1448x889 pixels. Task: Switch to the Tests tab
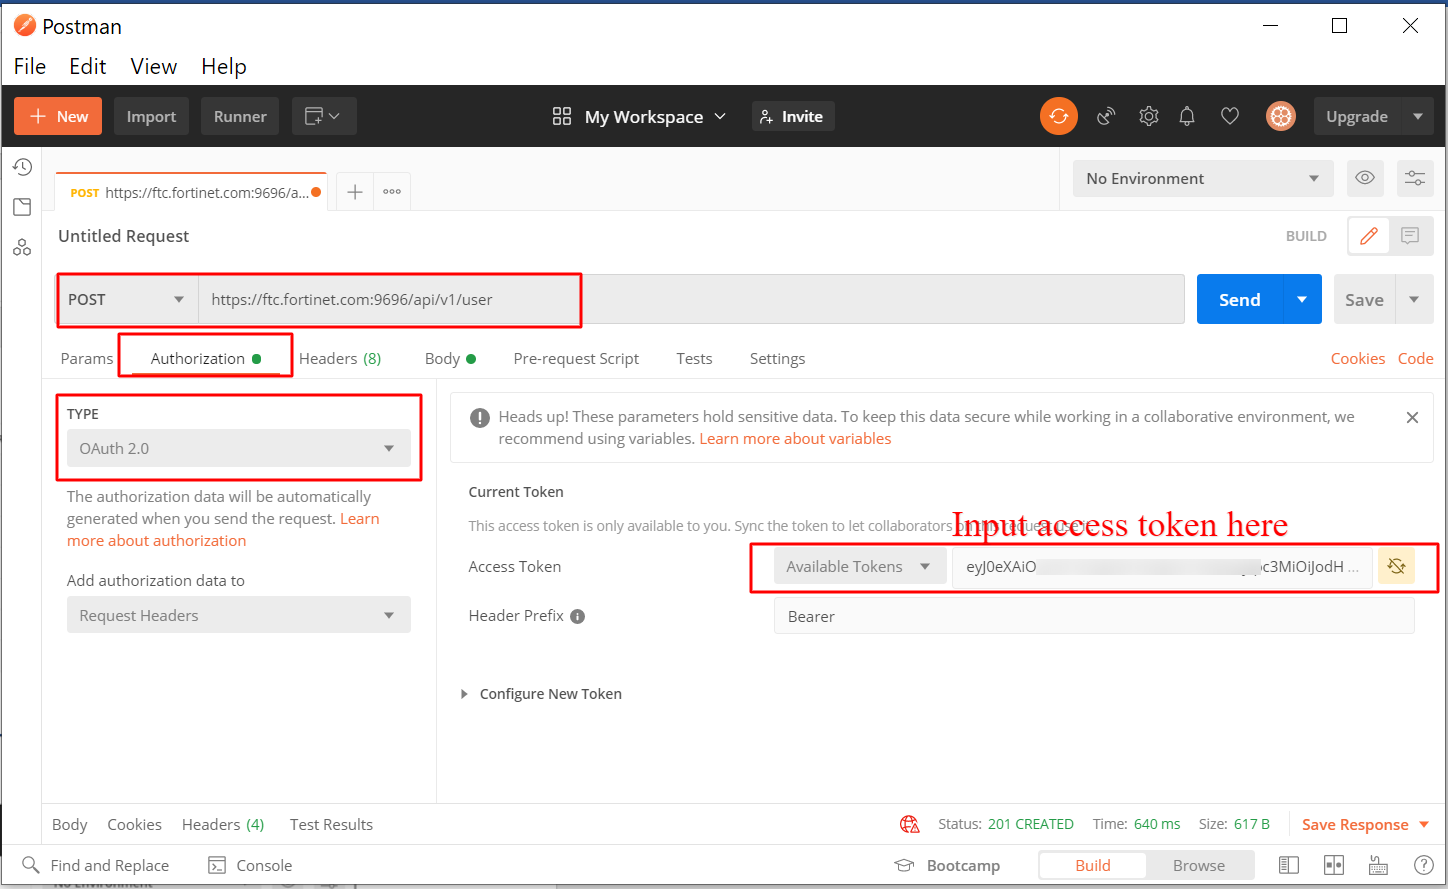[694, 358]
